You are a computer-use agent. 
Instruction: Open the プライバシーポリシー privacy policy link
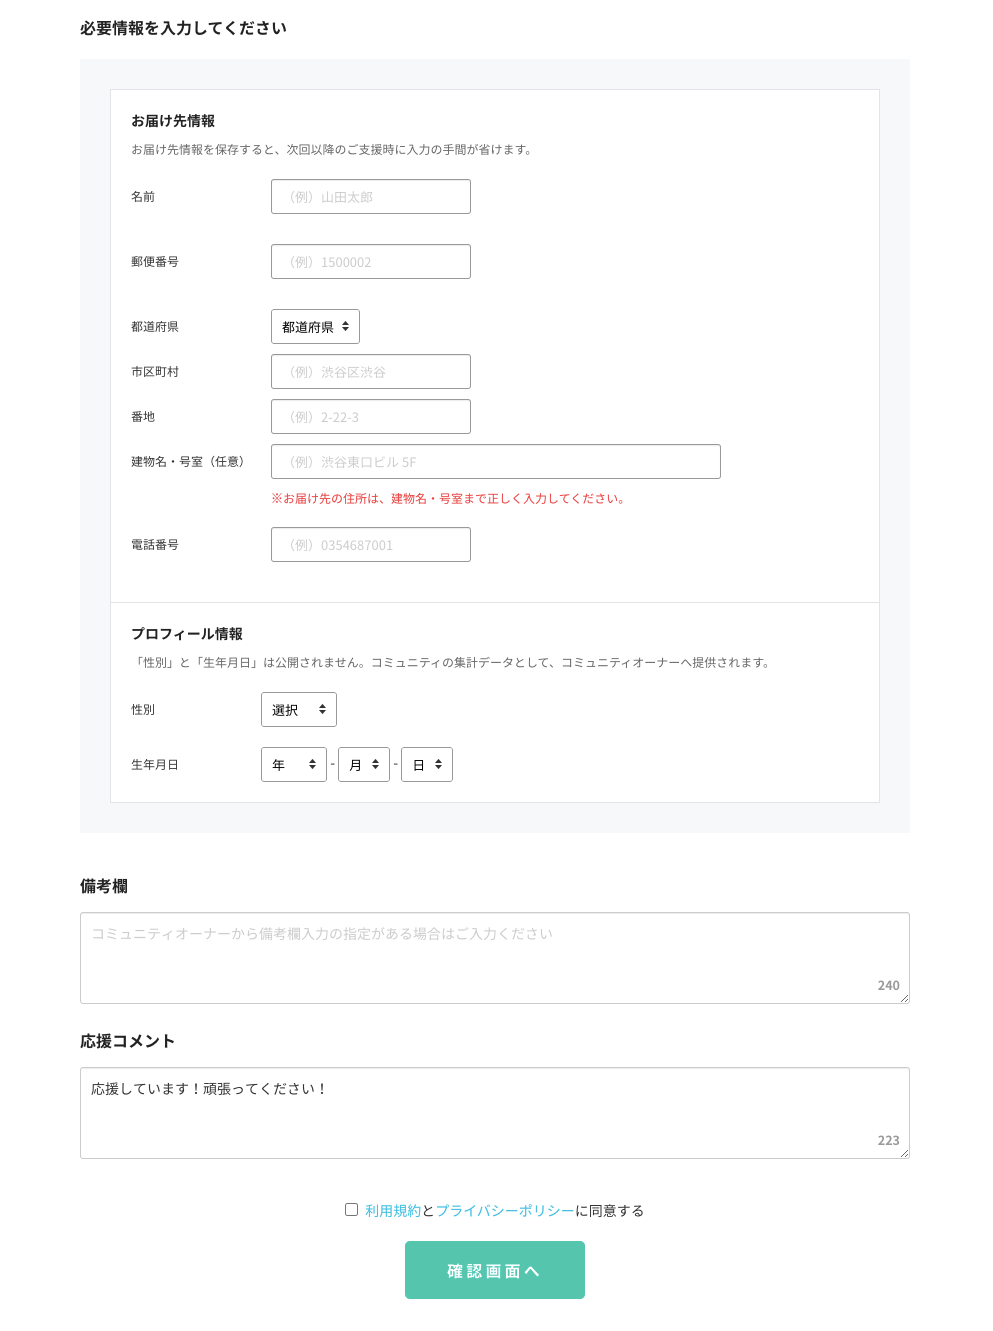pos(505,1211)
